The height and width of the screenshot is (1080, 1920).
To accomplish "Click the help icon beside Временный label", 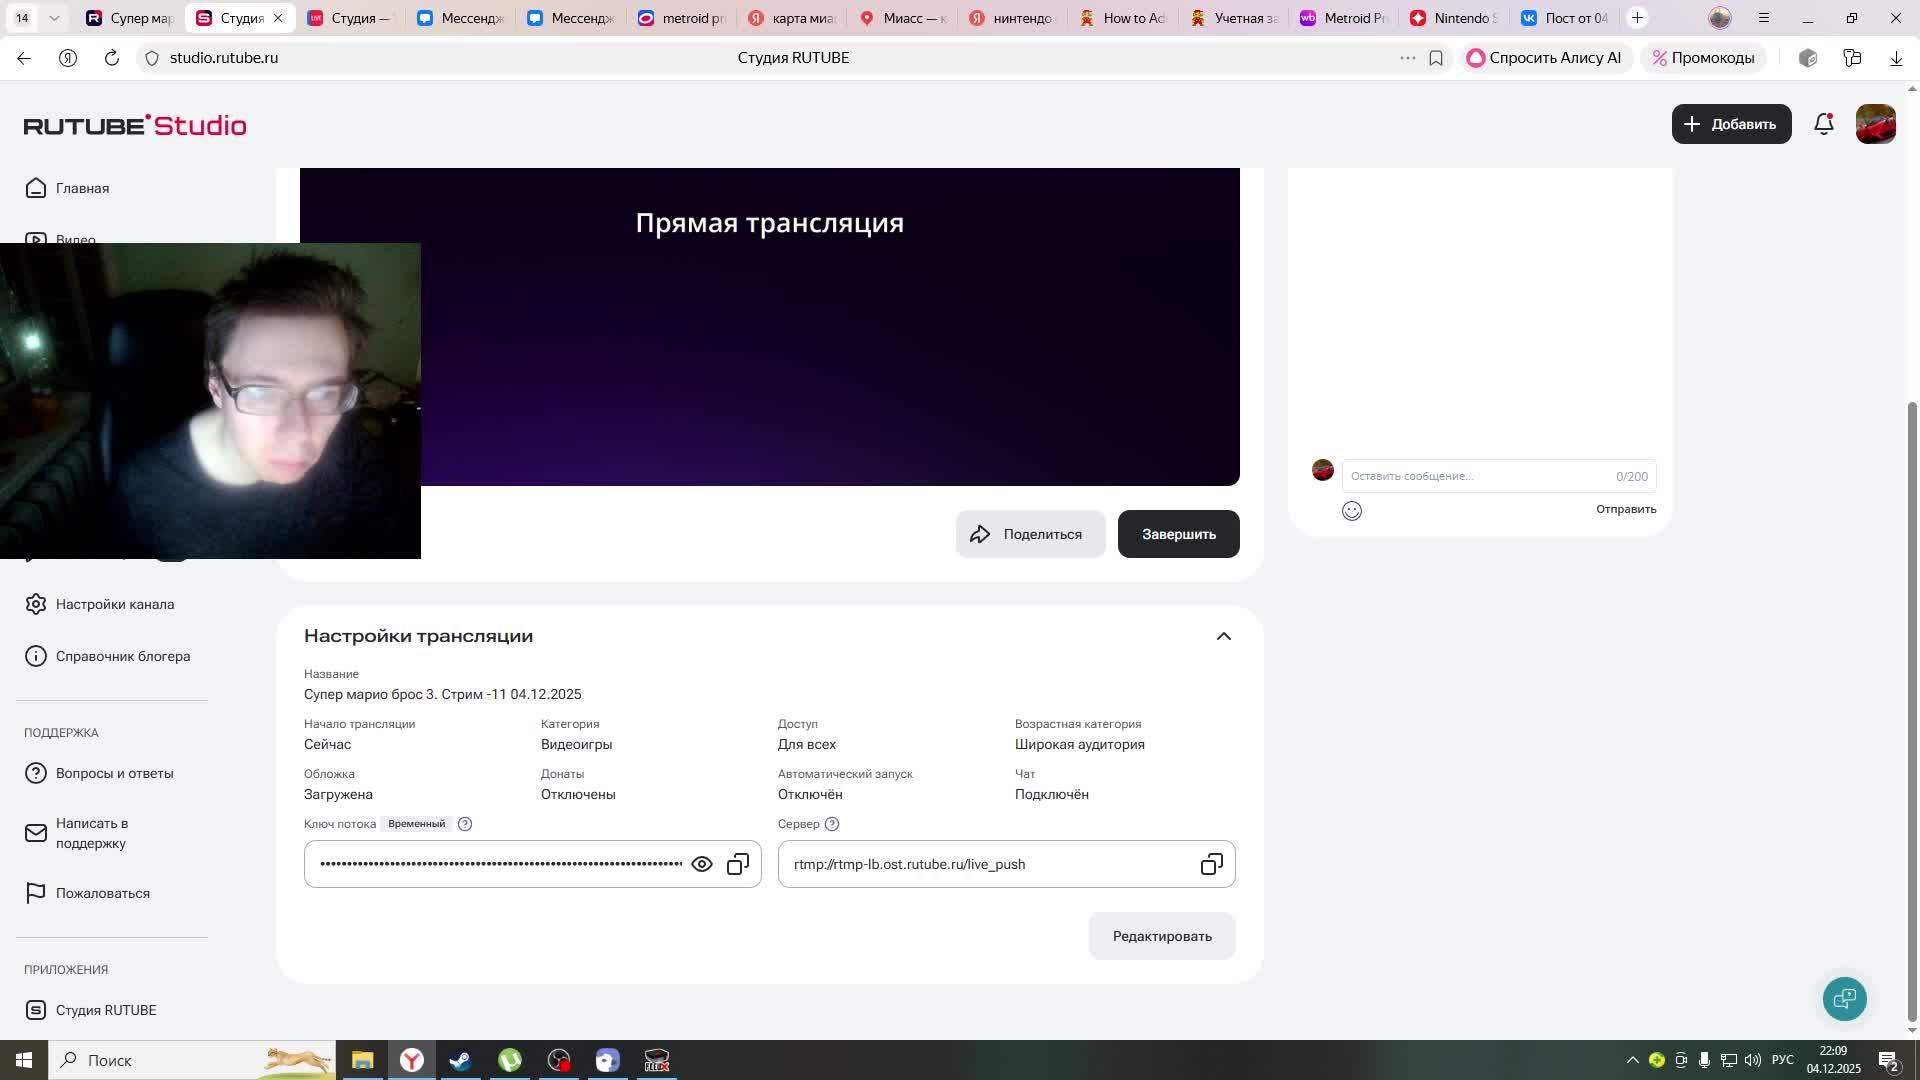I will [x=465, y=824].
